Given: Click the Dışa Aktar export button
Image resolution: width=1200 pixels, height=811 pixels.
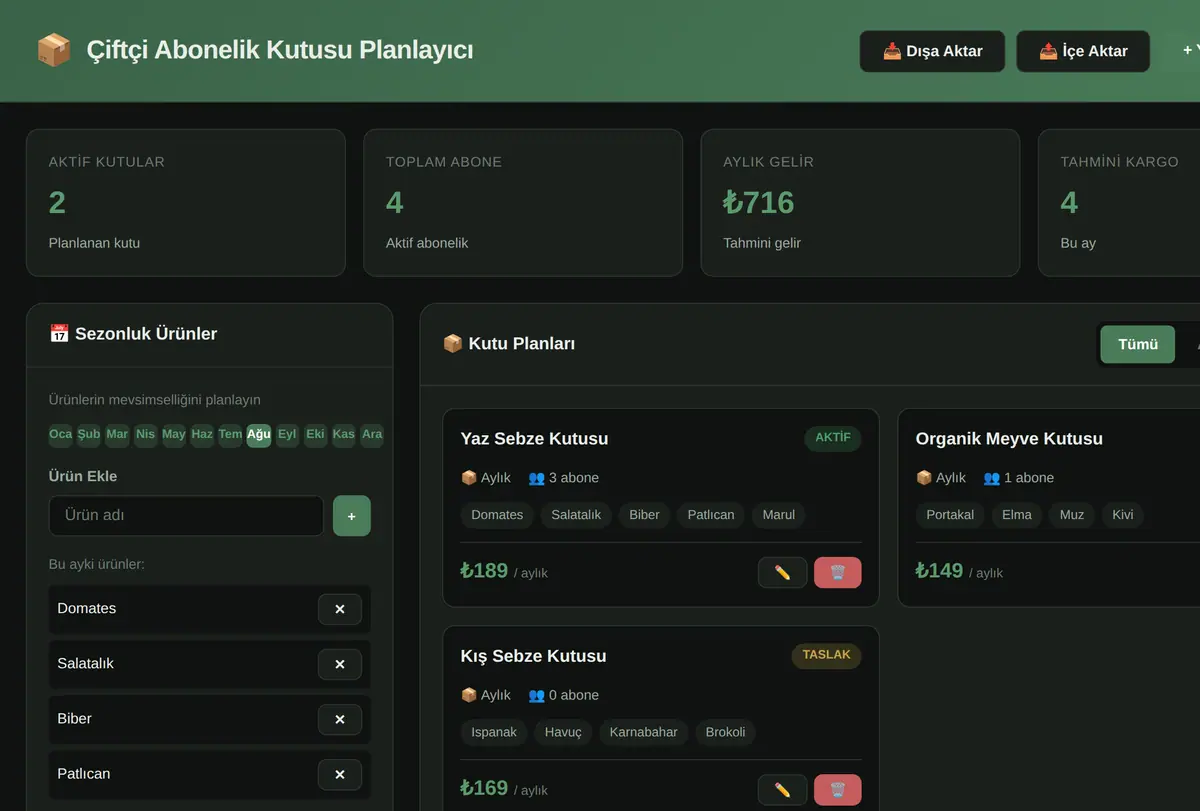Looking at the screenshot, I should pos(932,51).
